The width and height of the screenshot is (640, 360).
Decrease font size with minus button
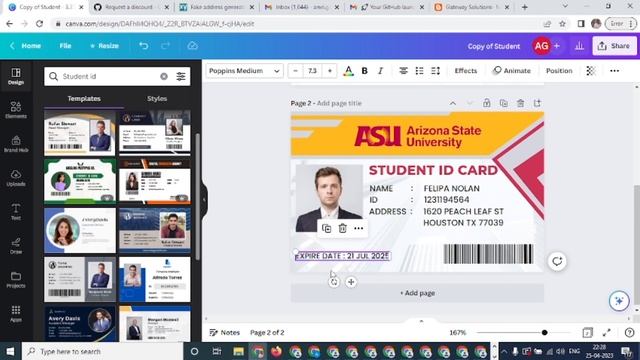295,71
